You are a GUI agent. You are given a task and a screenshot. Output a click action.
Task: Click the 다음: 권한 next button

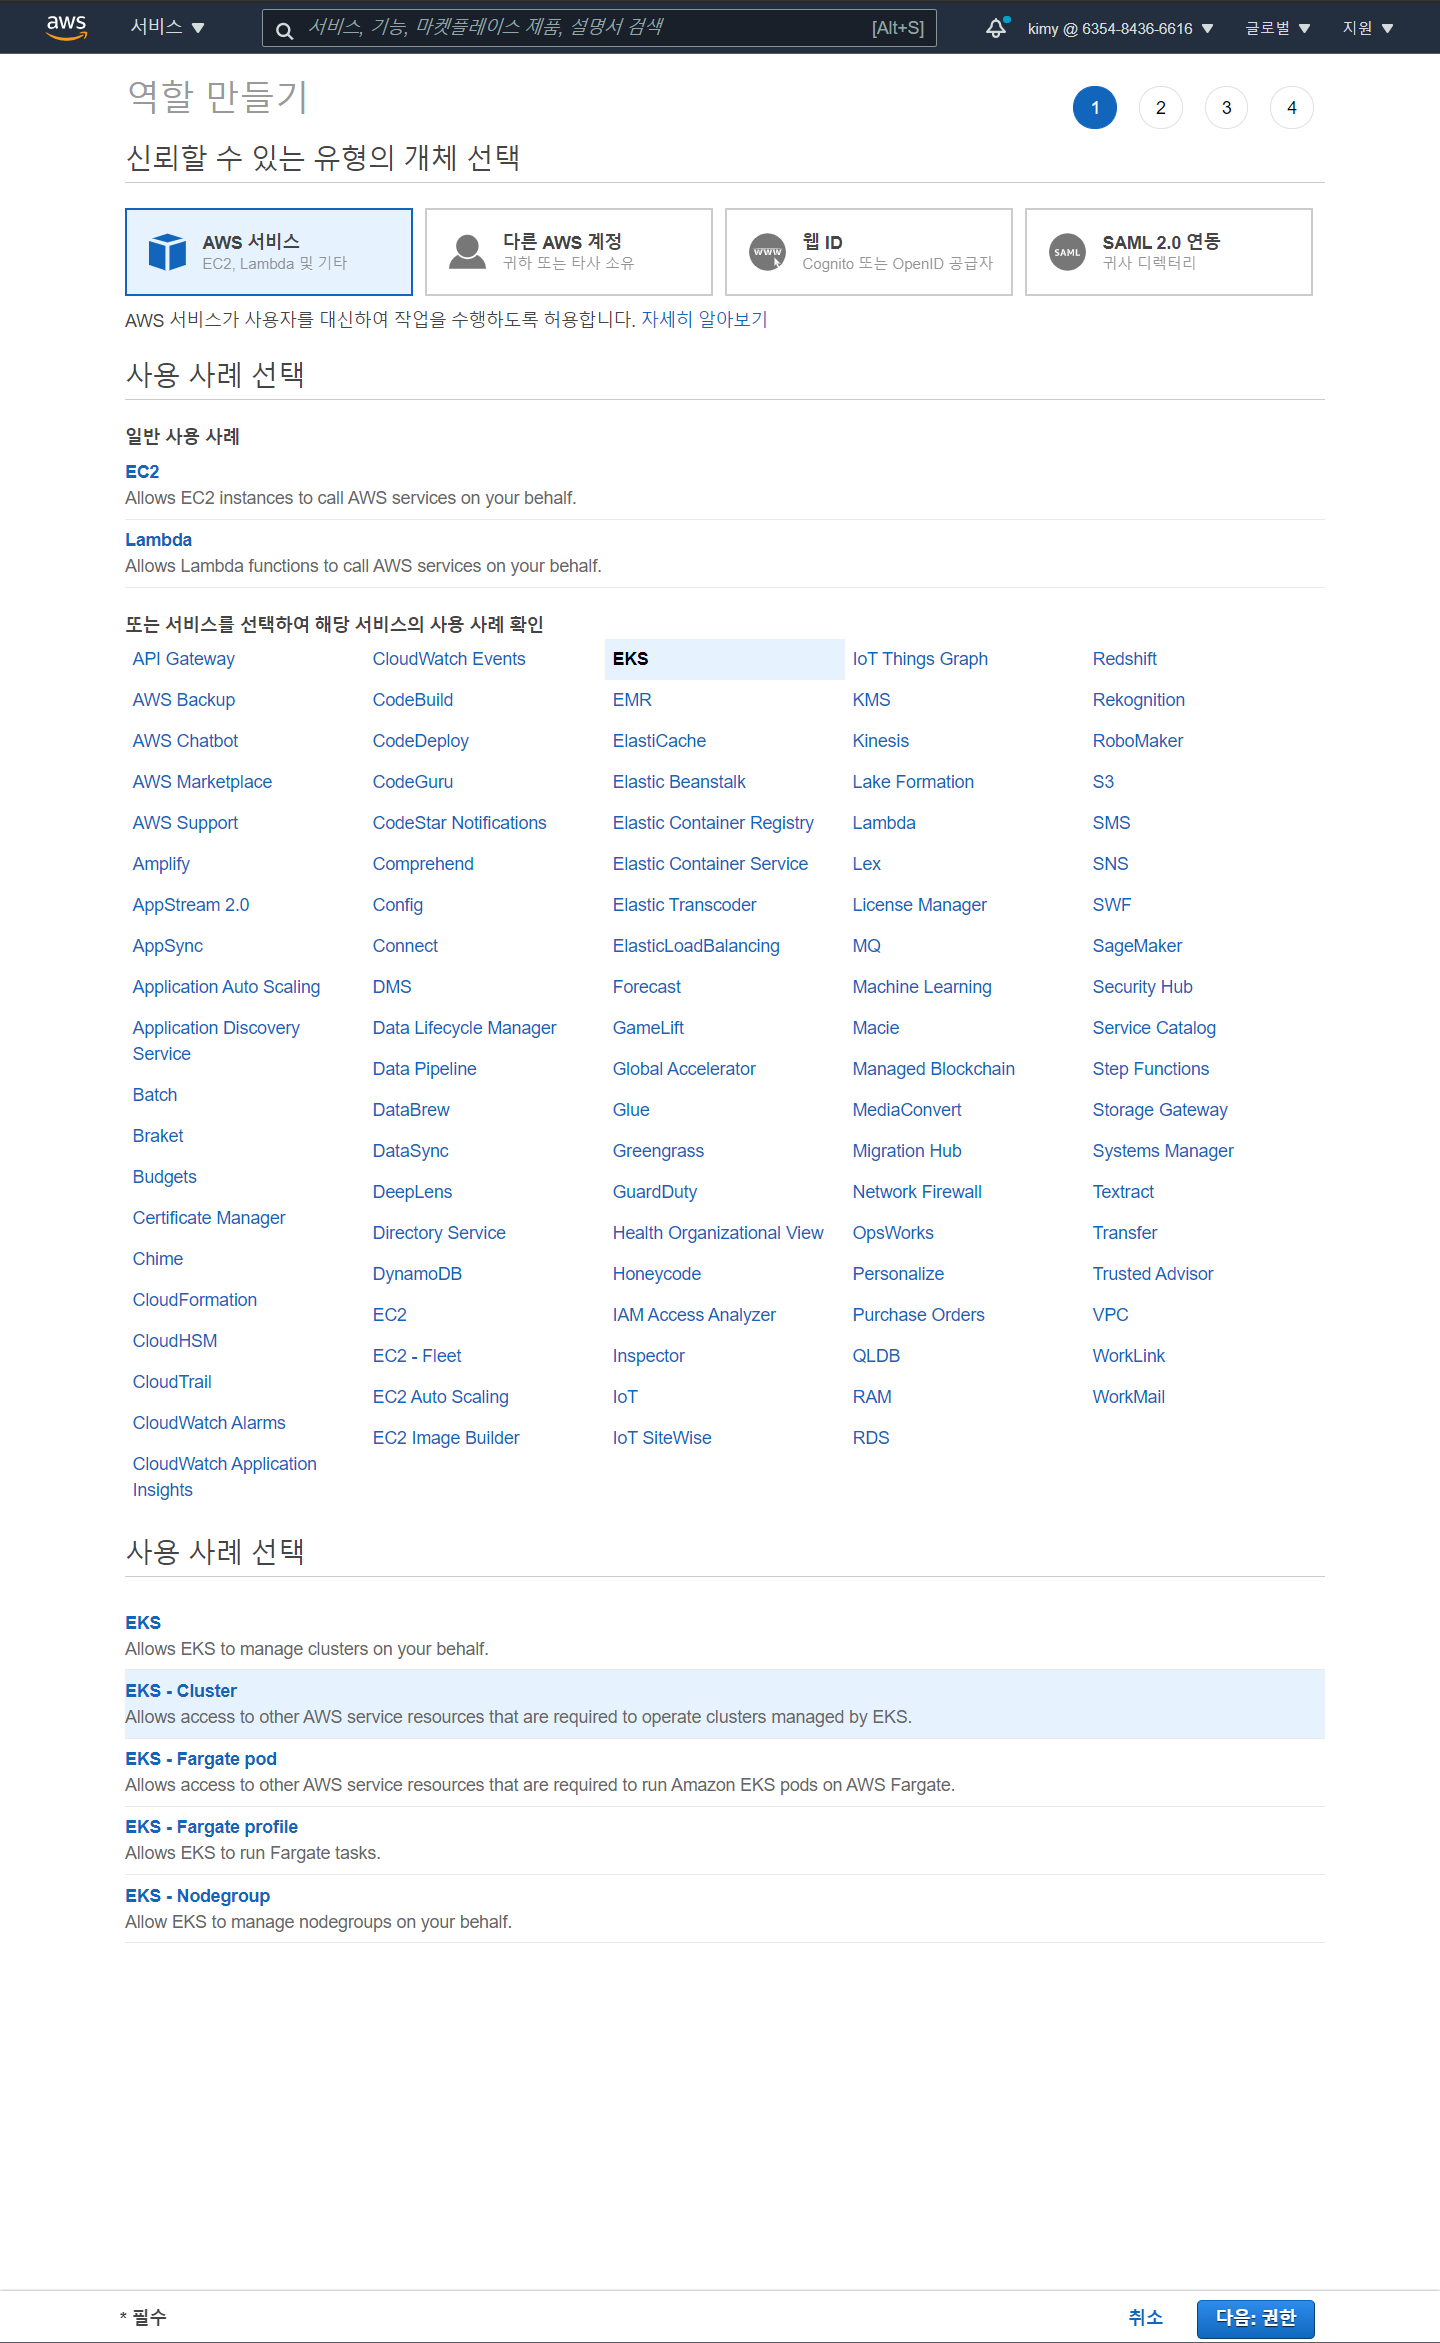1255,2318
